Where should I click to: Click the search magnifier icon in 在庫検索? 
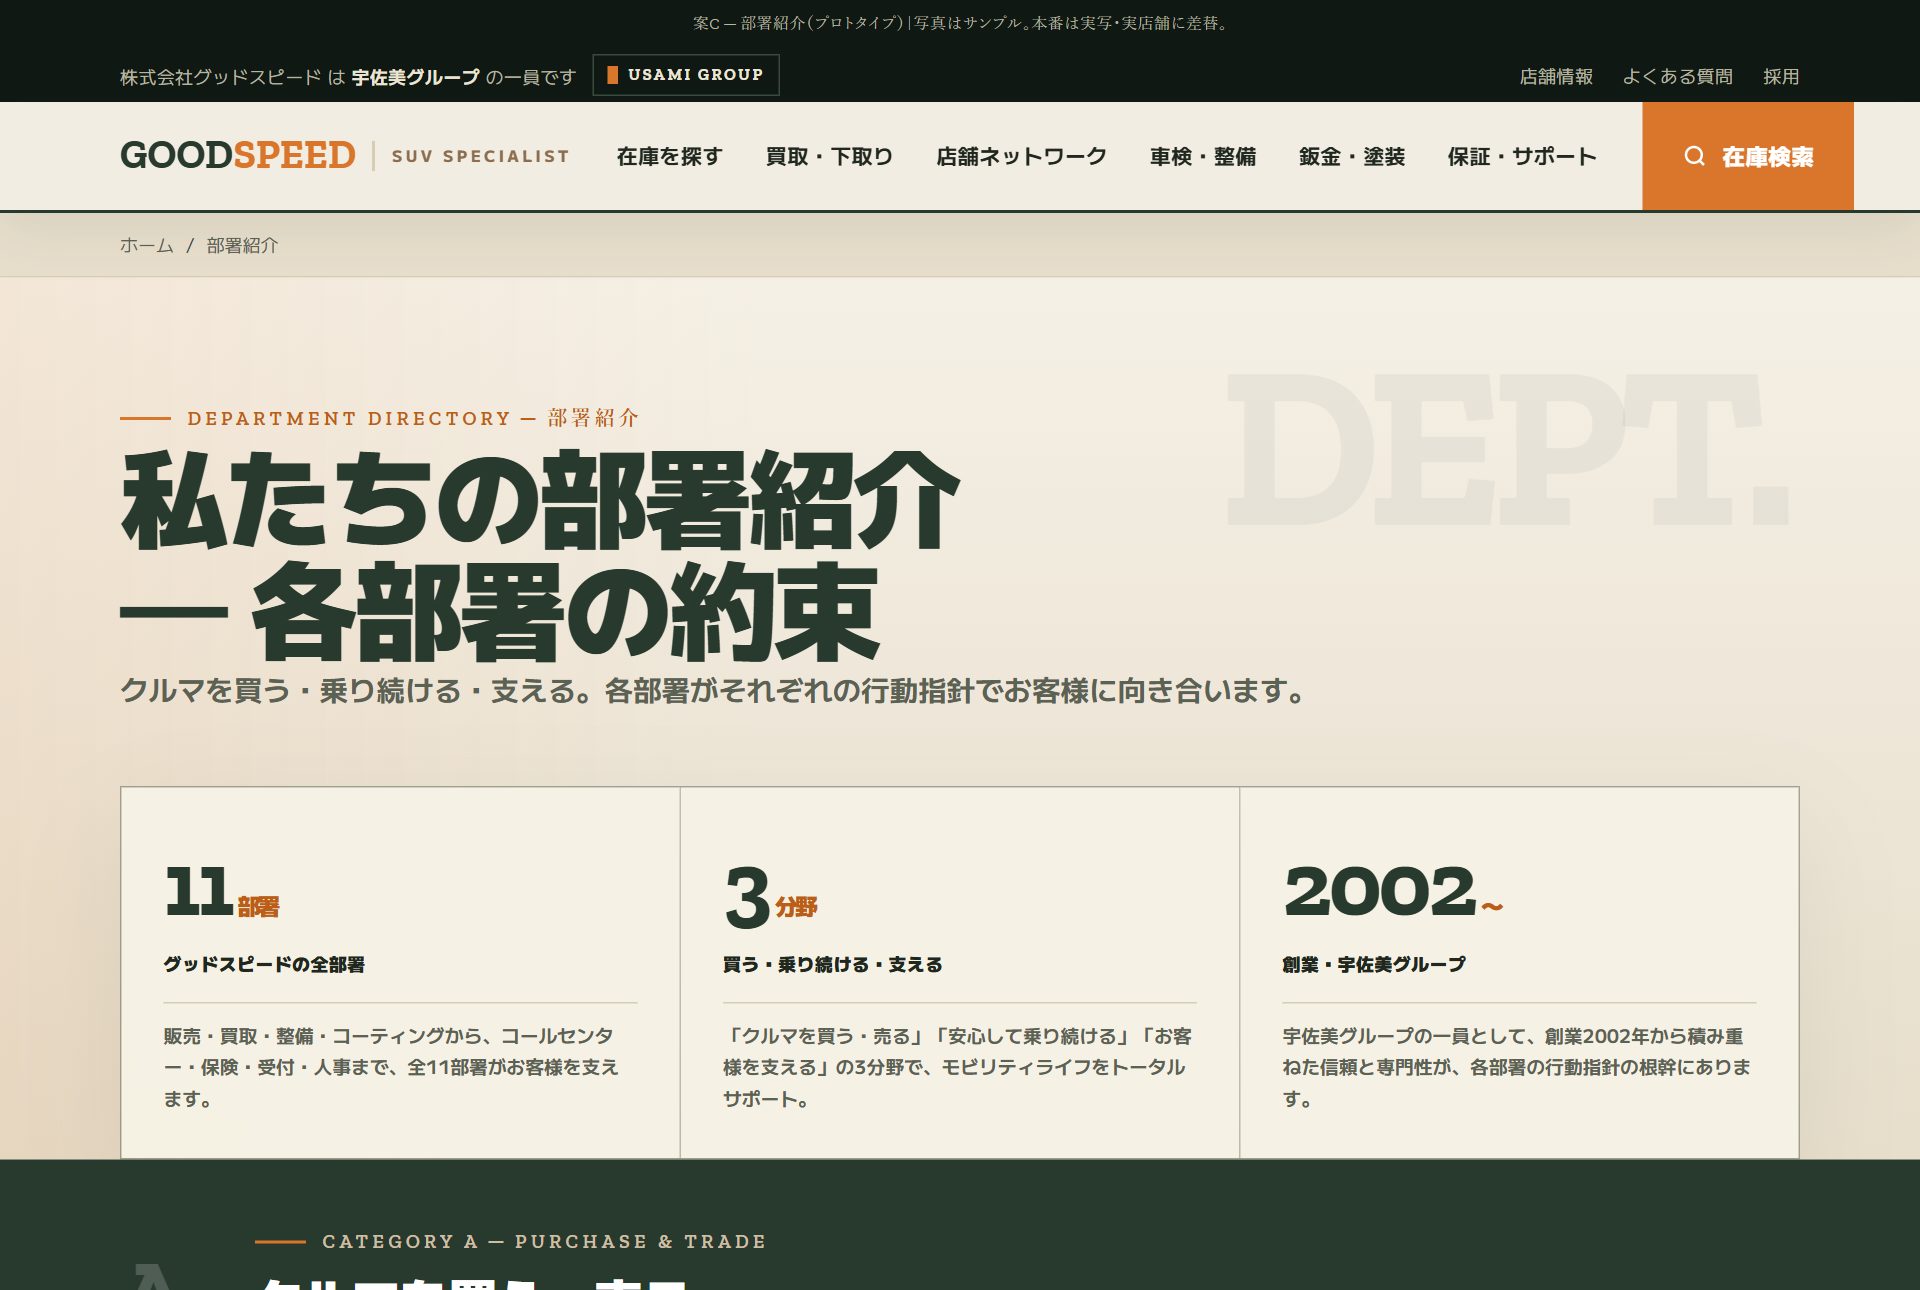tap(1694, 156)
